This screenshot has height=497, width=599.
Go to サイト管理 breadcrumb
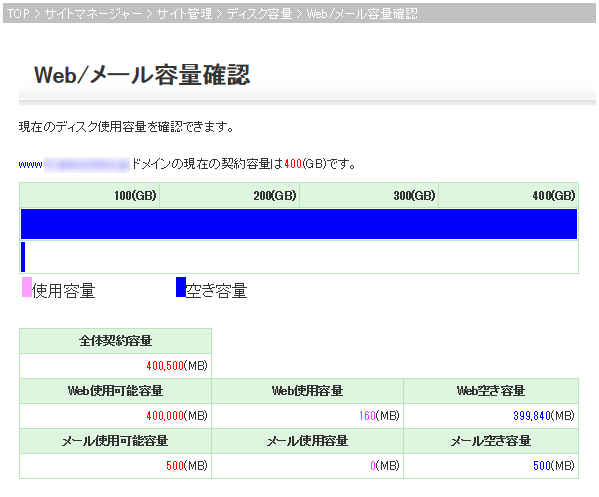point(184,14)
